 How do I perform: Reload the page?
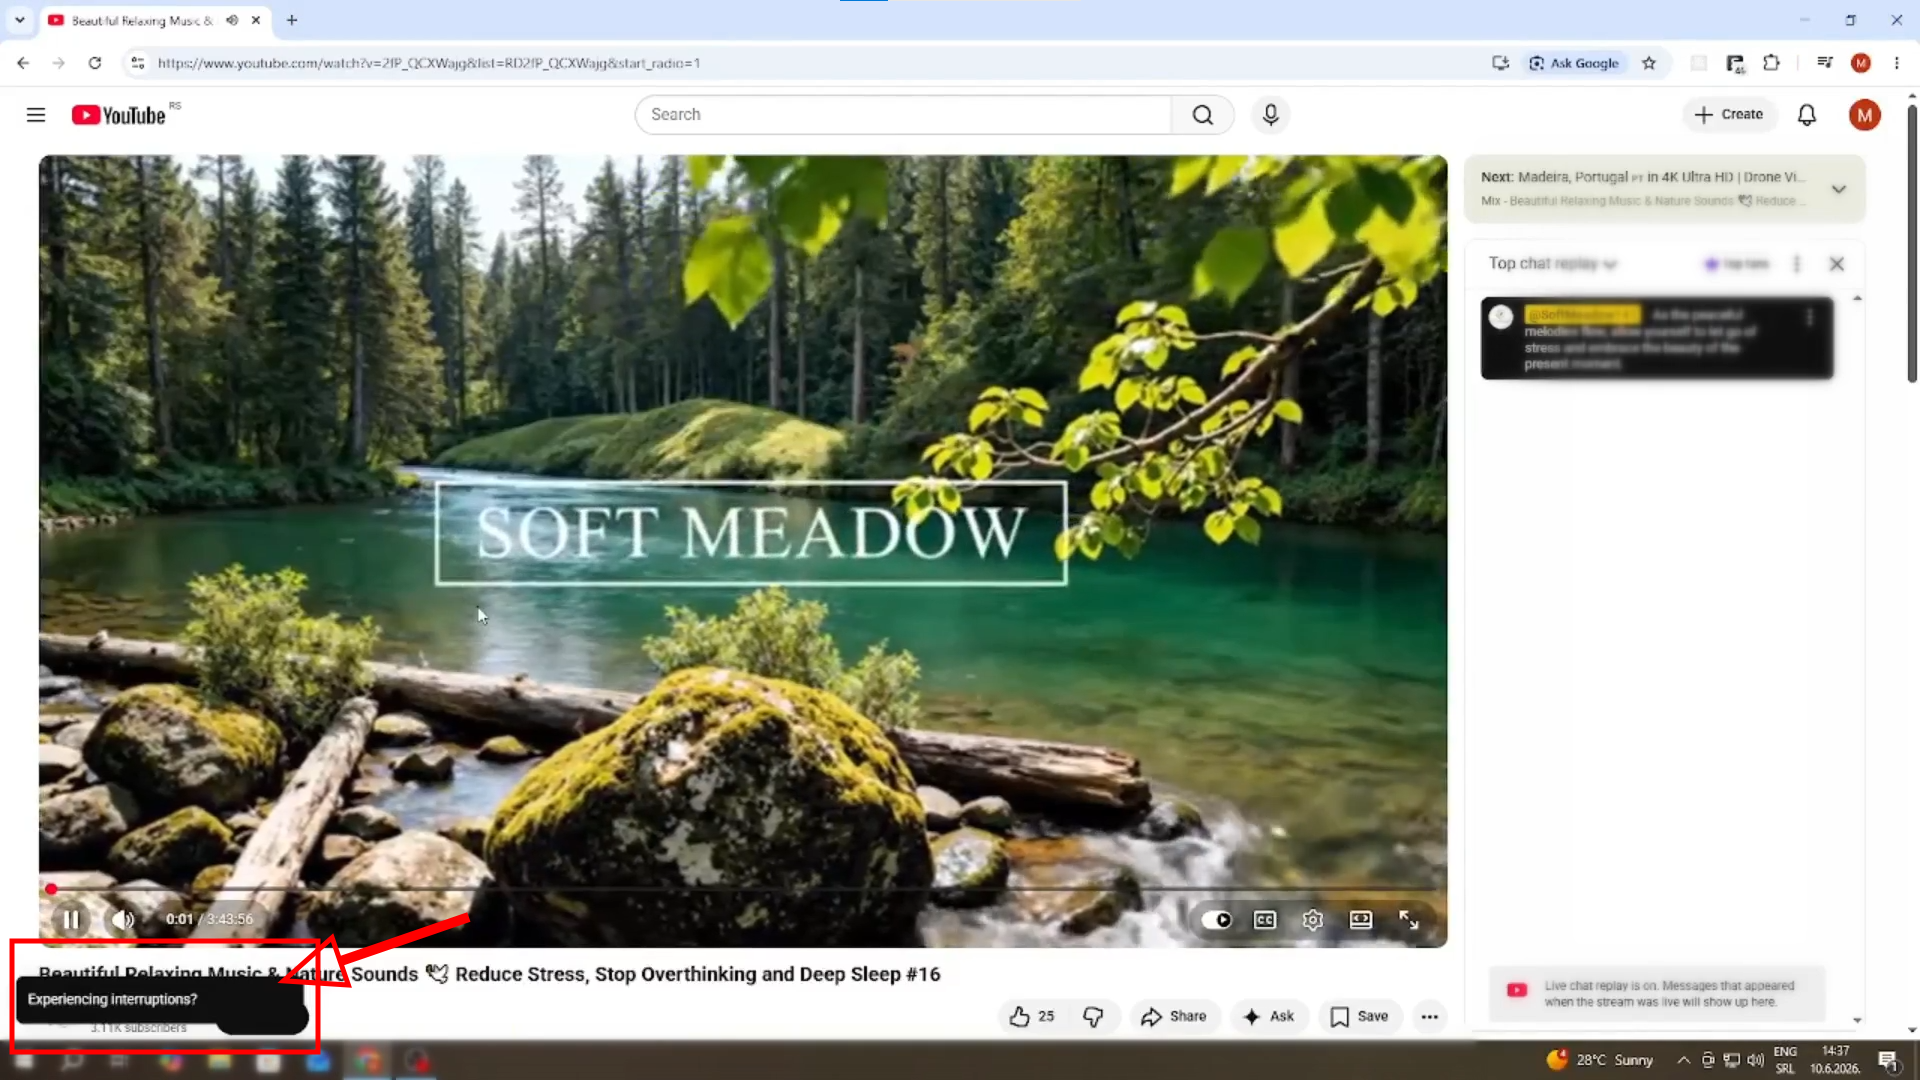95,63
